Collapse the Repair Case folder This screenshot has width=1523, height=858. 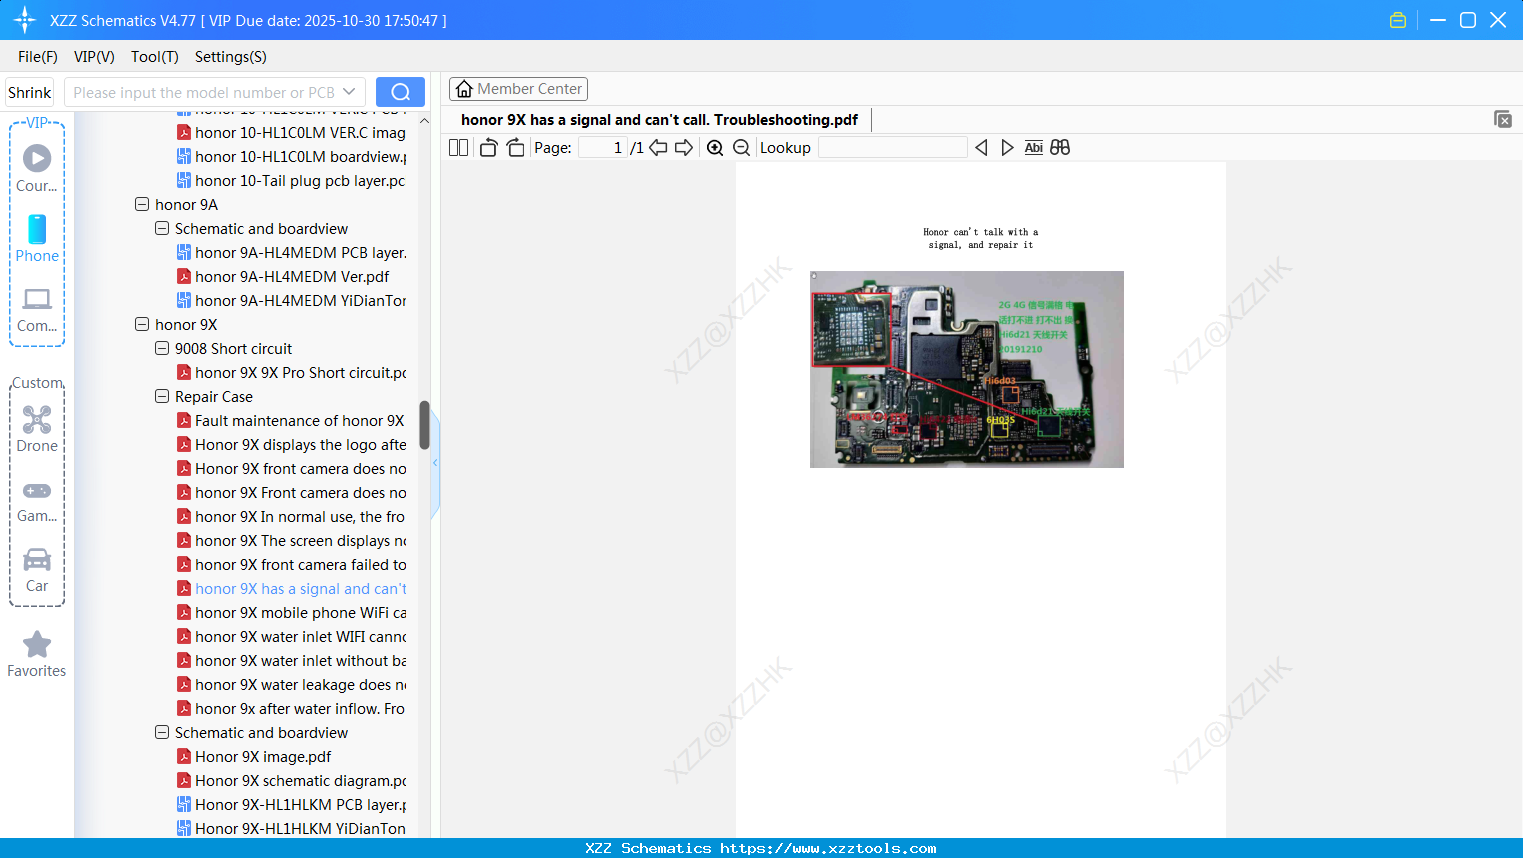(162, 396)
